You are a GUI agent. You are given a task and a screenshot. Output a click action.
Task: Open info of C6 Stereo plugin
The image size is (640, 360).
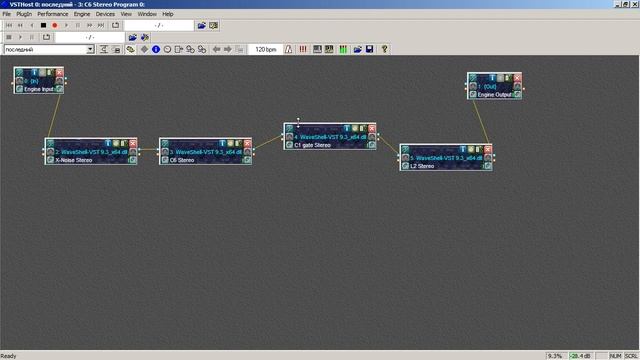tap(222, 143)
